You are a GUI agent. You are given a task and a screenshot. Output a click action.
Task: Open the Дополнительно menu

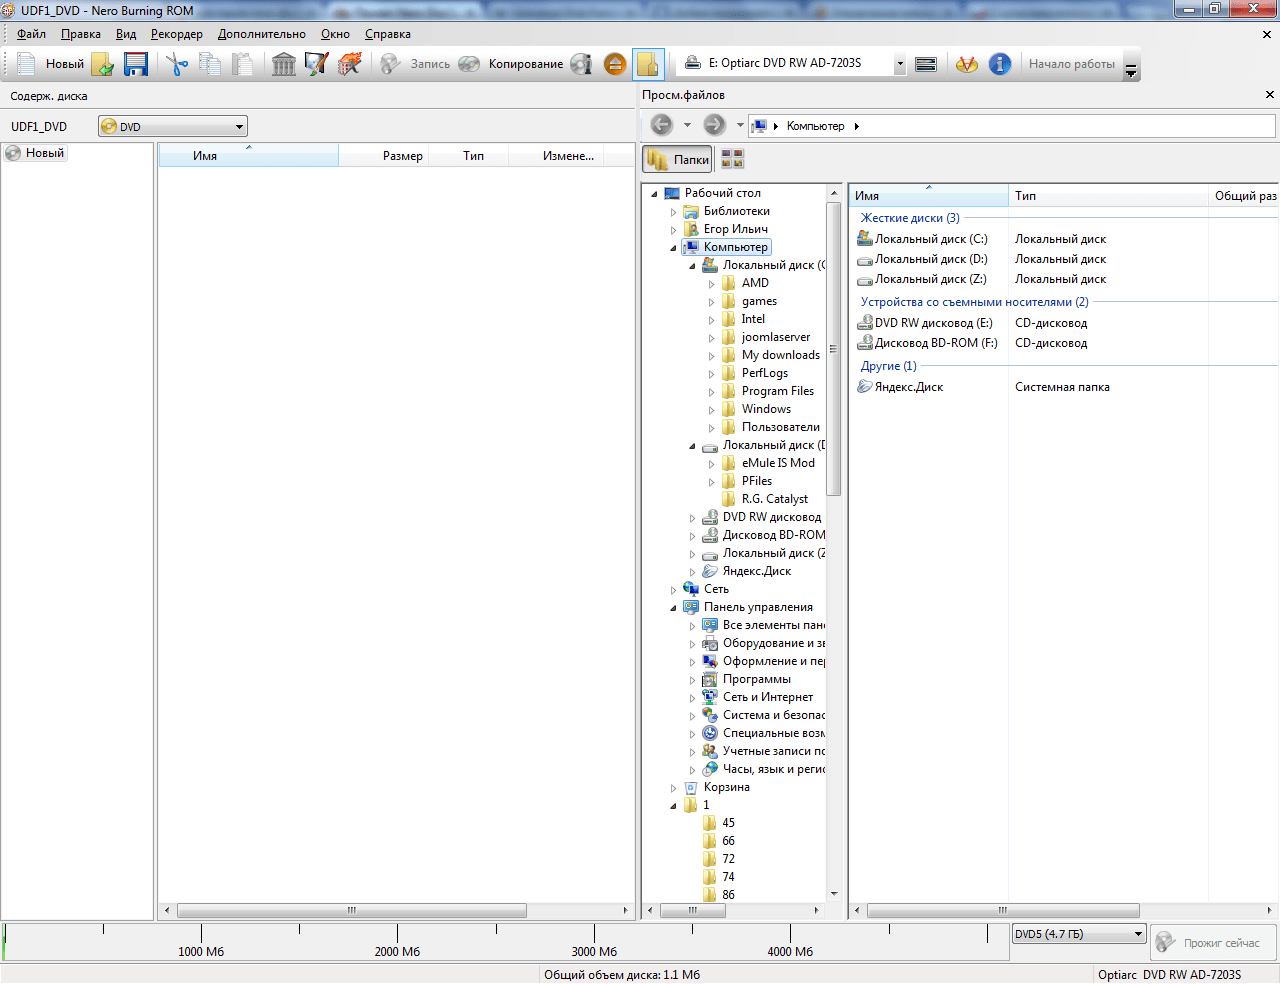[x=261, y=34]
